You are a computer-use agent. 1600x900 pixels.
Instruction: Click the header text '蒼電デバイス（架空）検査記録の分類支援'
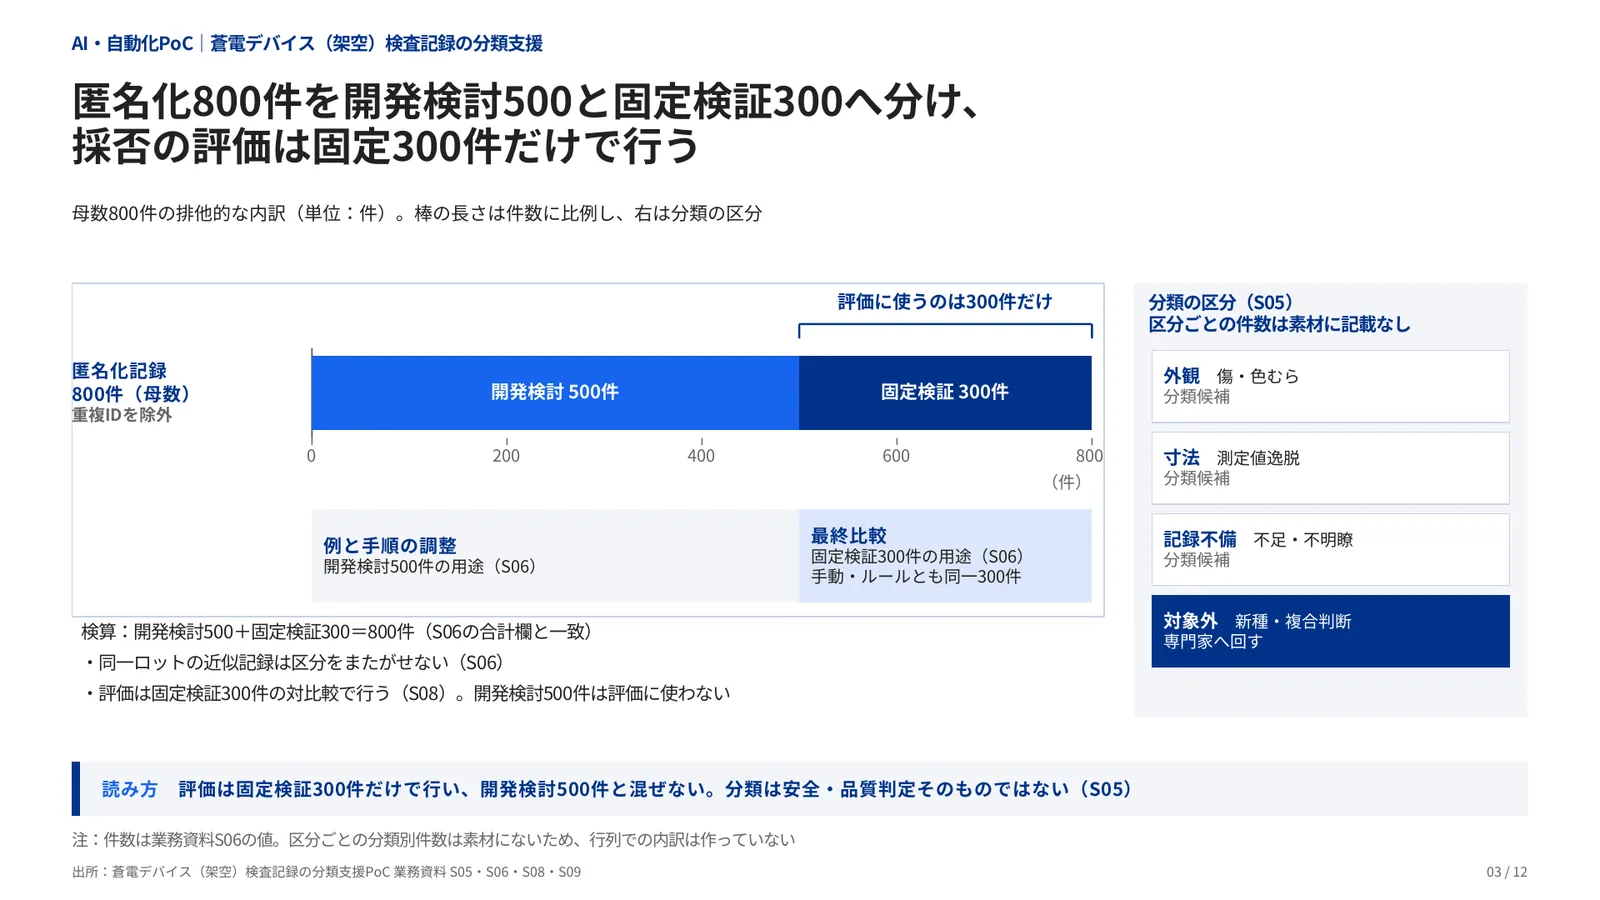pos(376,43)
